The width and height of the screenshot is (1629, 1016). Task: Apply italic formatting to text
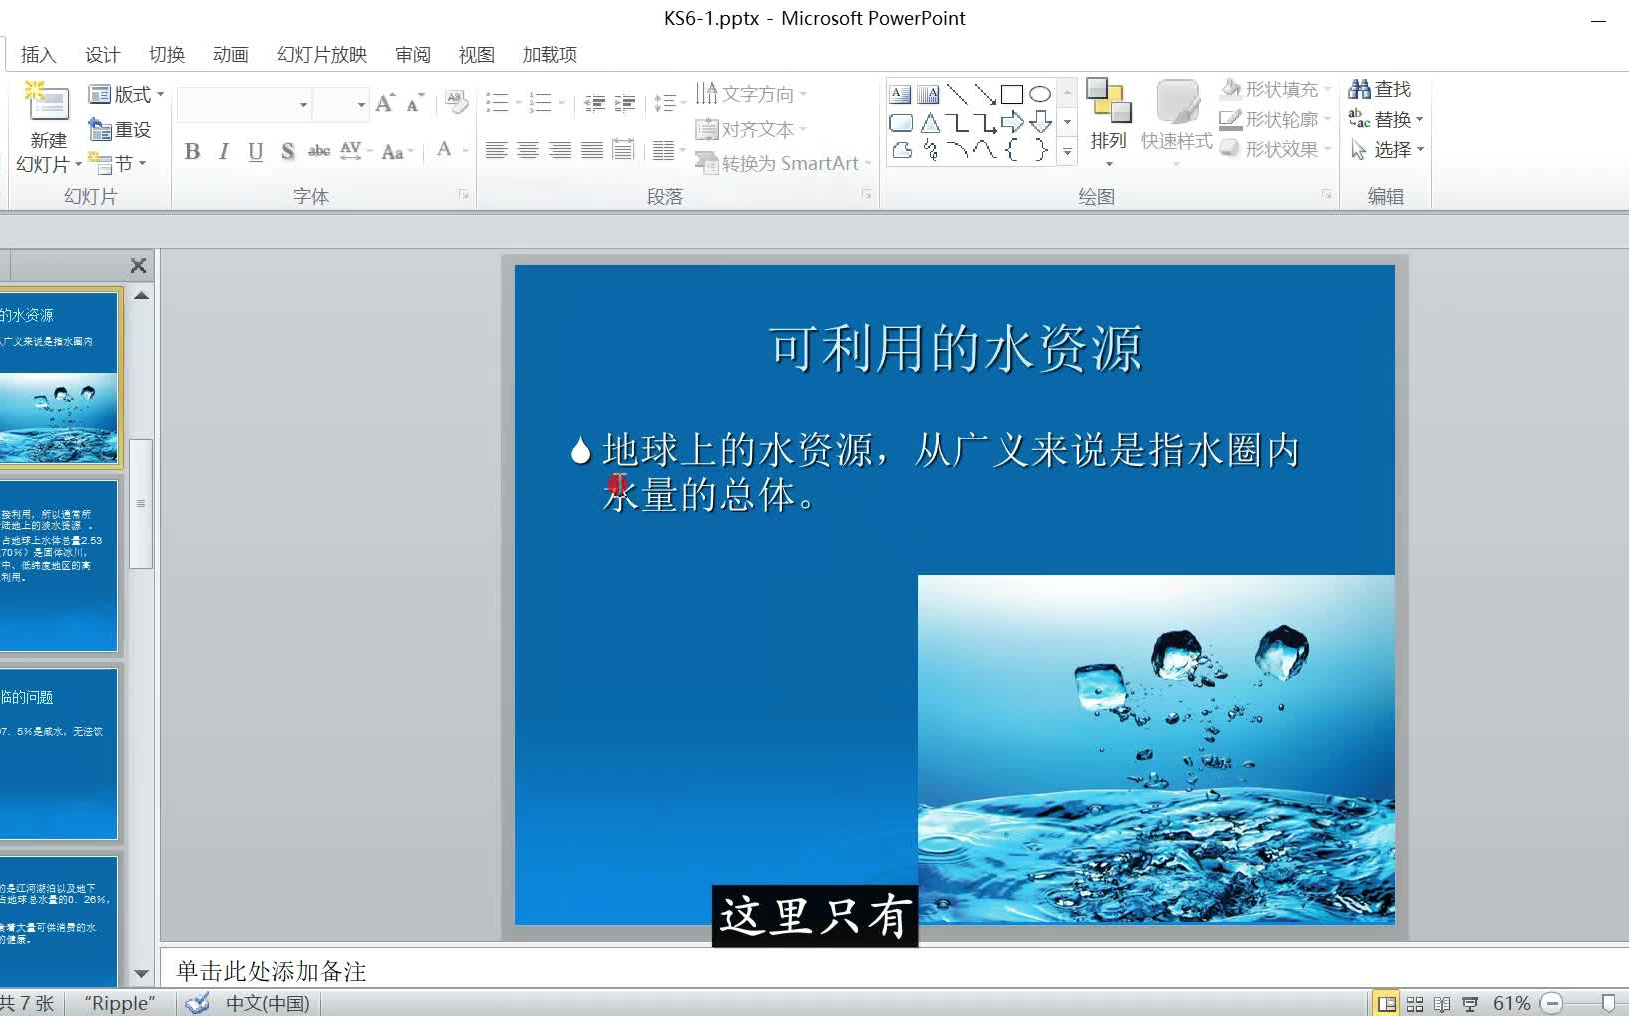tap(223, 152)
